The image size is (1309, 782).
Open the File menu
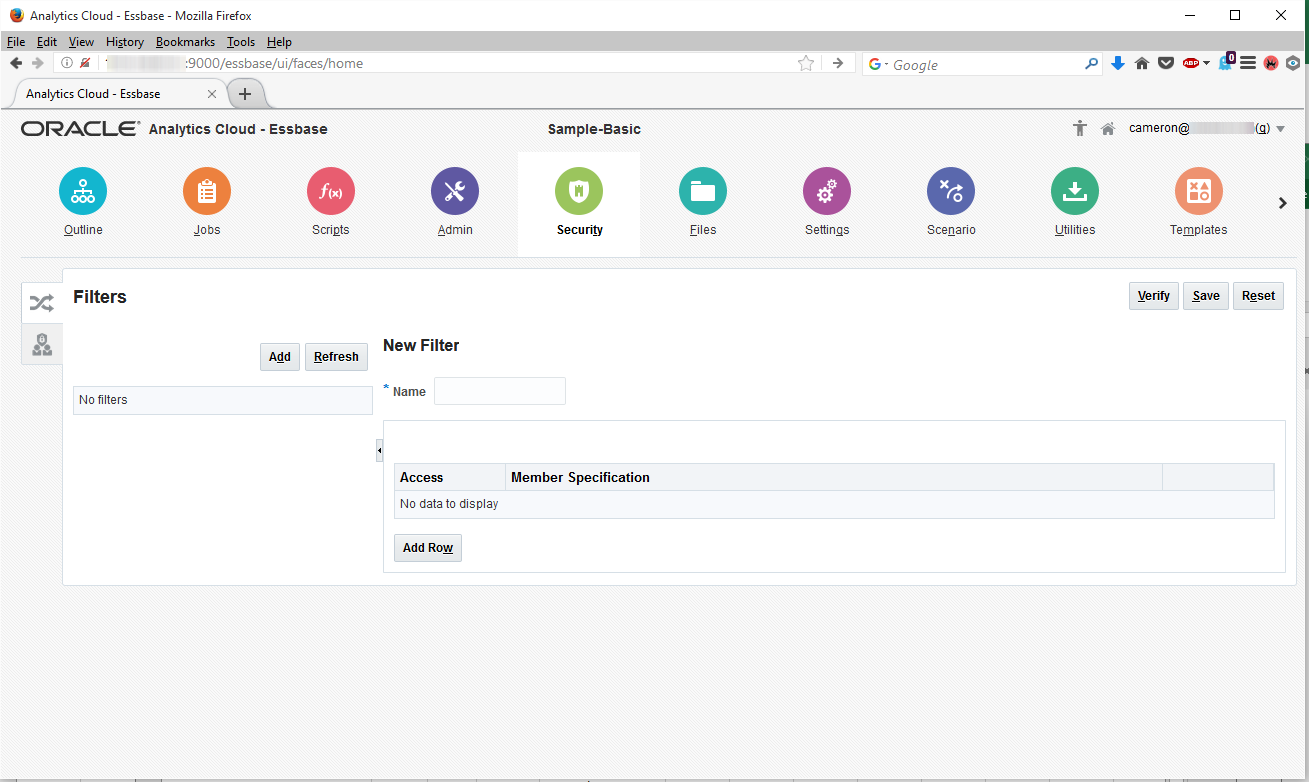(x=16, y=42)
